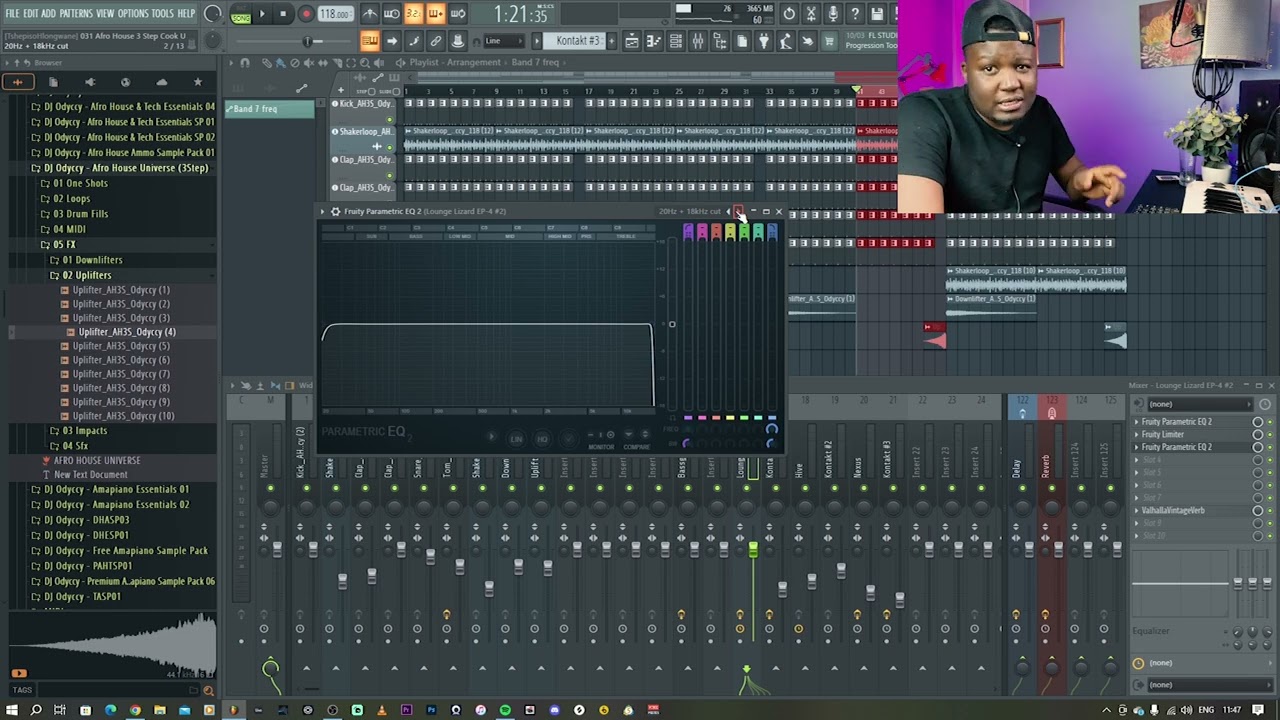Image resolution: width=1280 pixels, height=720 pixels.
Task: Select the Mute tool in Playlist toolbar
Action: click(308, 63)
